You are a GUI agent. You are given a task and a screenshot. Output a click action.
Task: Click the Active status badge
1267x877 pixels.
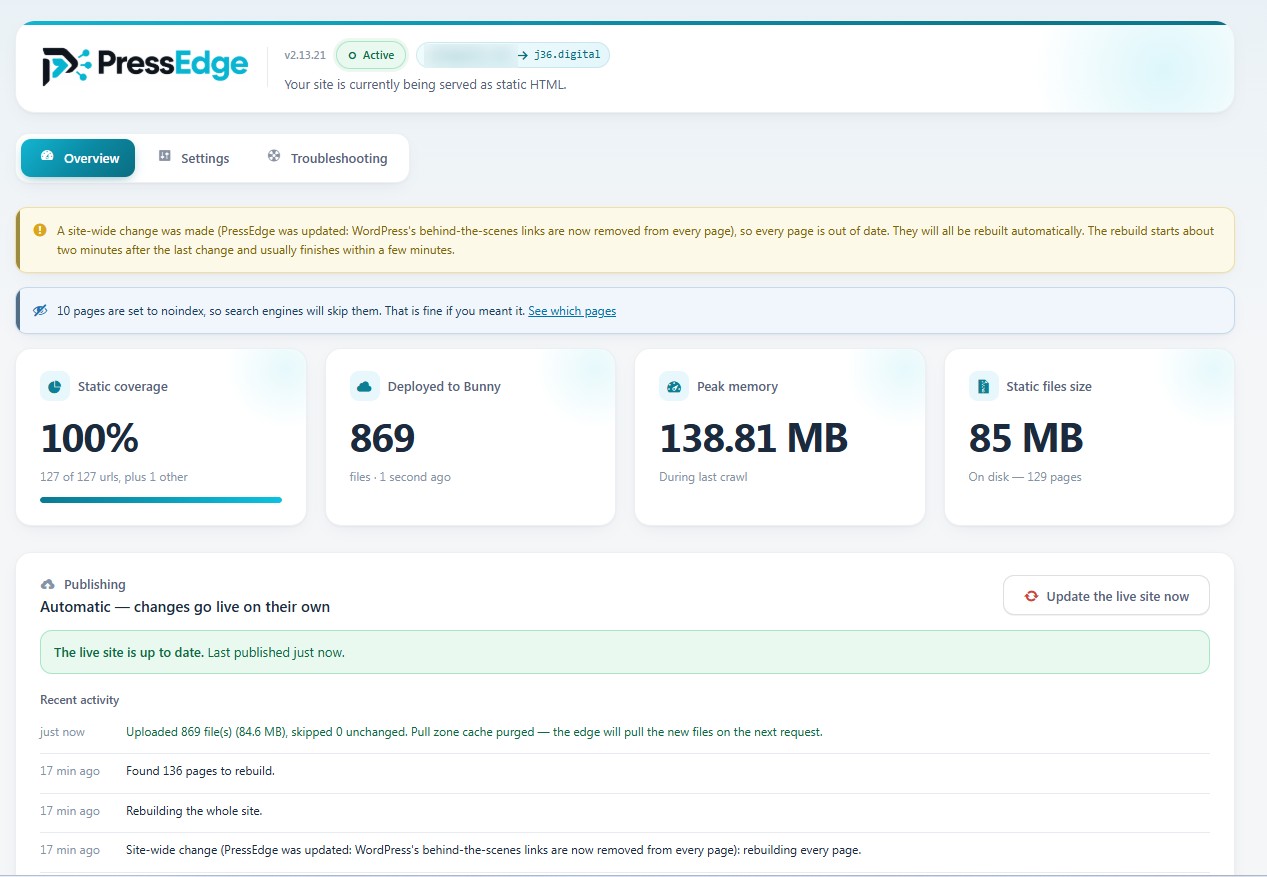pyautogui.click(x=371, y=55)
